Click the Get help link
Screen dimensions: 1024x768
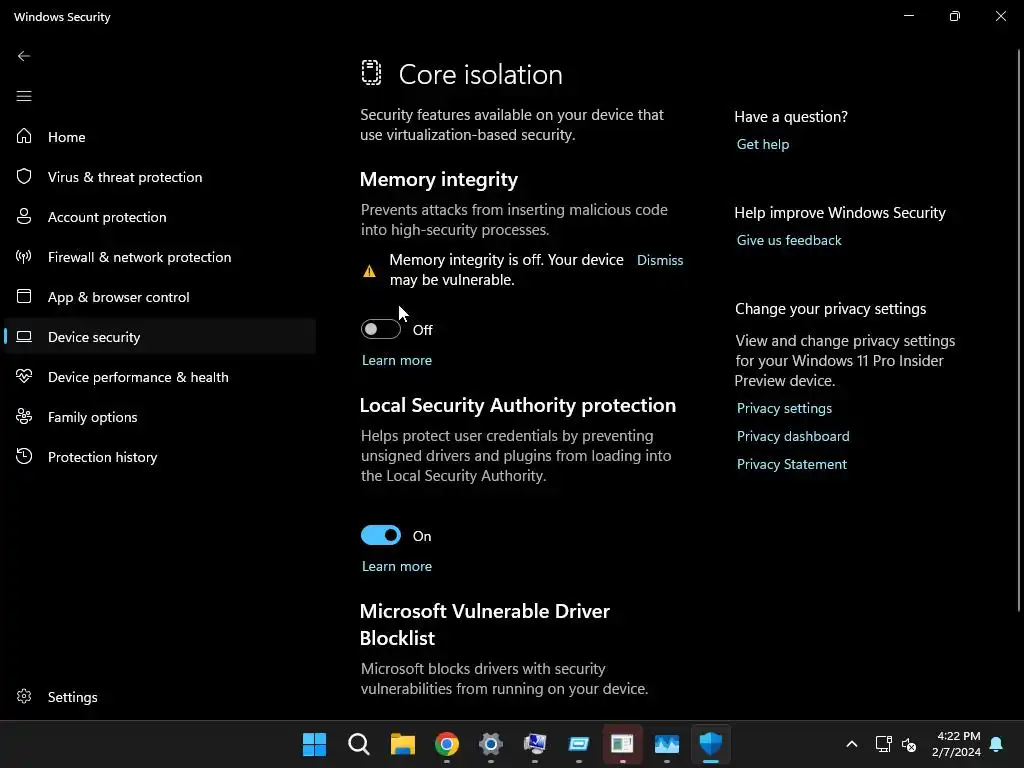coord(763,144)
